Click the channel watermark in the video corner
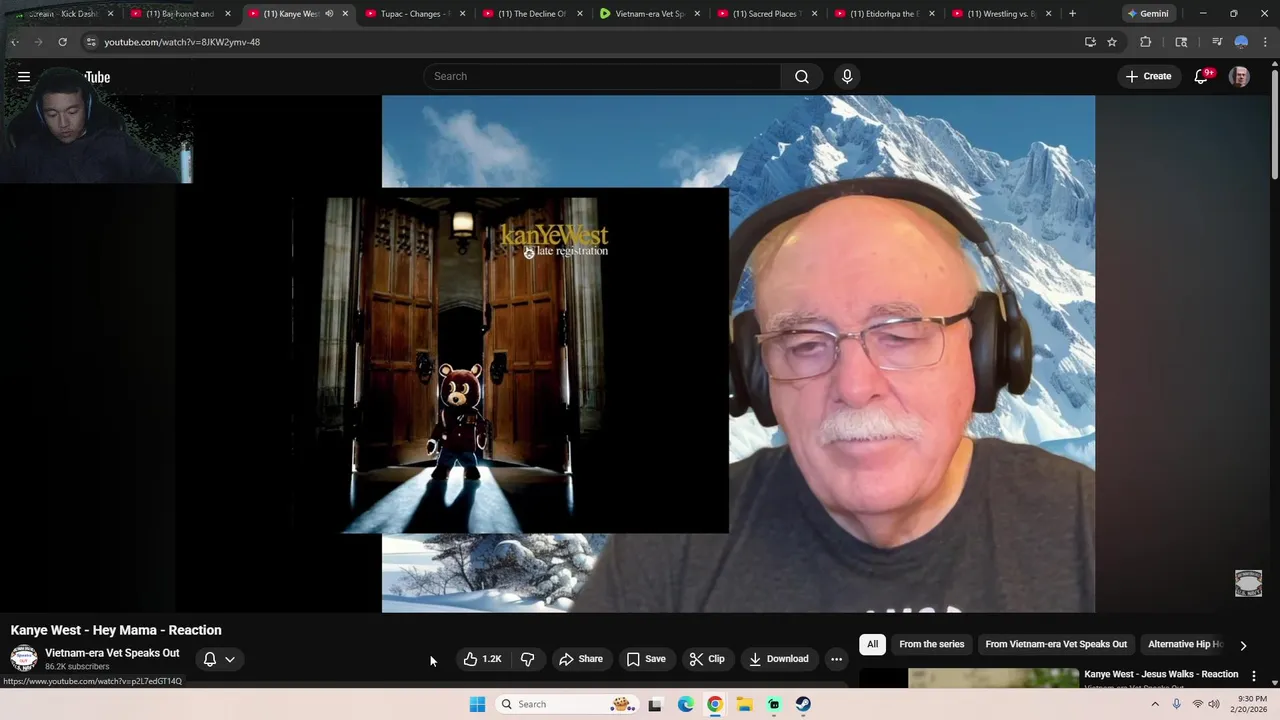Screen dimensions: 1280x720 point(1248,583)
